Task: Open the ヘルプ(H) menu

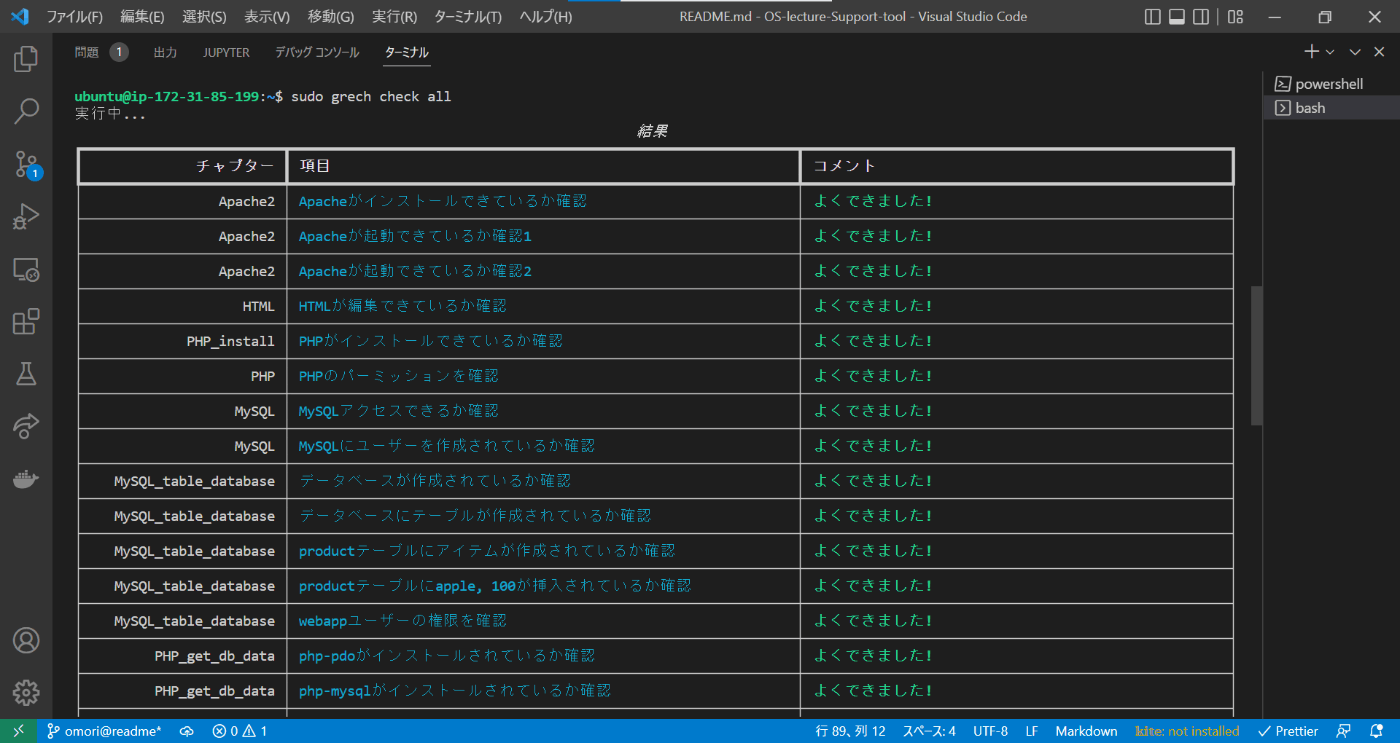Action: [546, 16]
